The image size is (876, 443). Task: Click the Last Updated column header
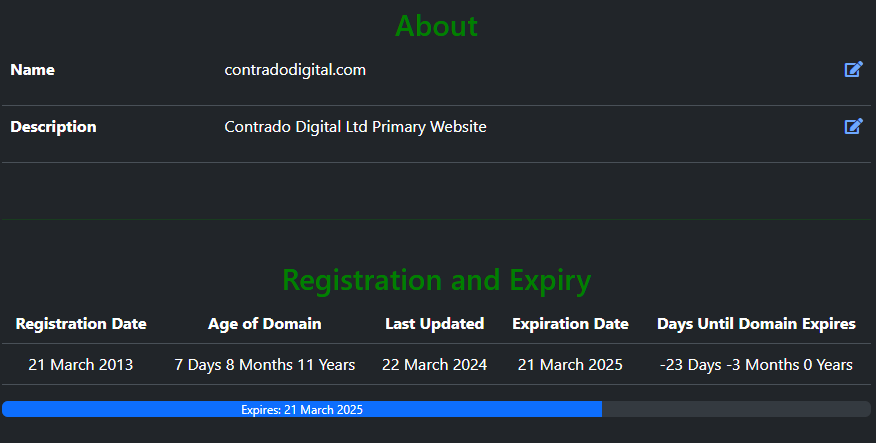435,324
